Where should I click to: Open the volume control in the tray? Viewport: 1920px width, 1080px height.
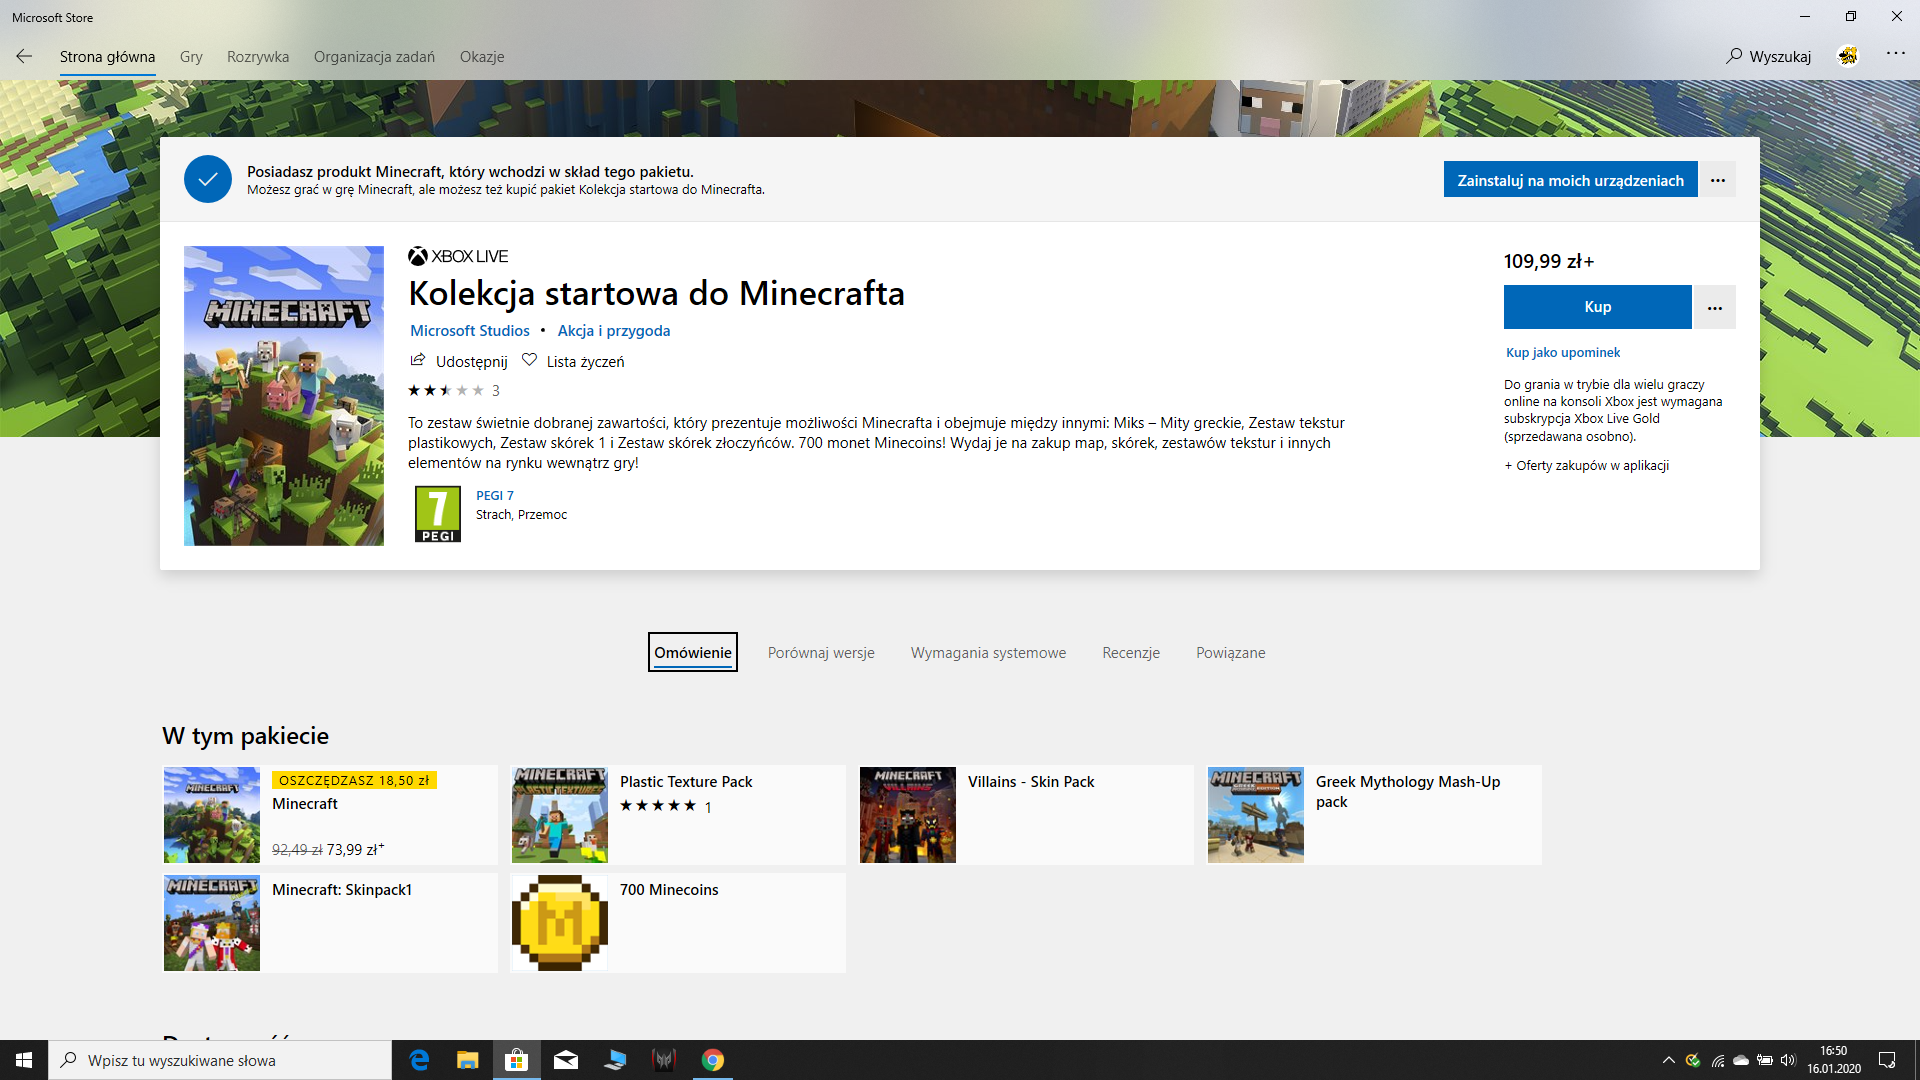point(1789,1060)
